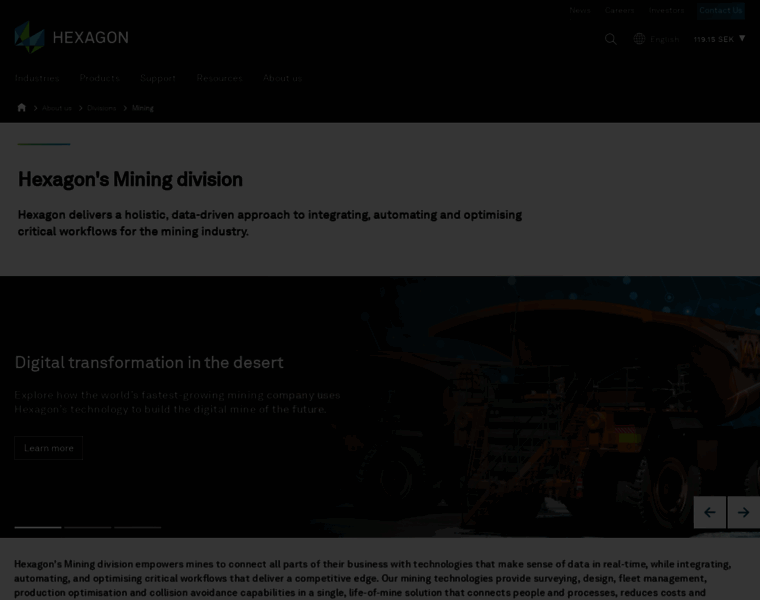Image resolution: width=760 pixels, height=600 pixels.
Task: Open the Investors link
Action: (666, 10)
